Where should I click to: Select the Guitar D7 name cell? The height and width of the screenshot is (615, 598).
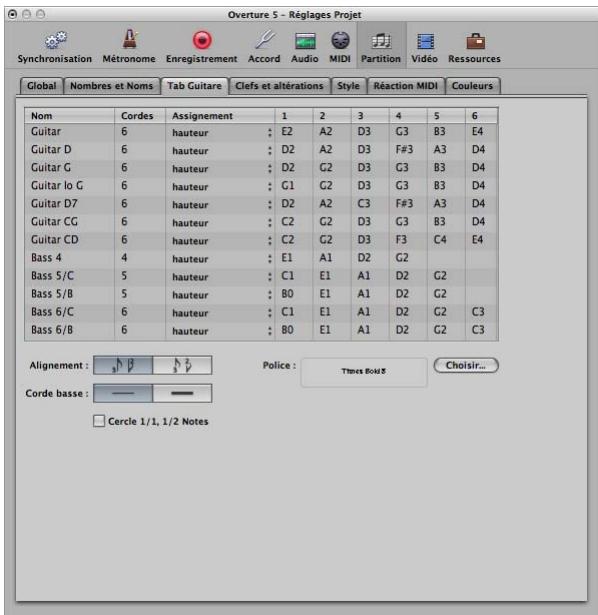pyautogui.click(x=54, y=204)
